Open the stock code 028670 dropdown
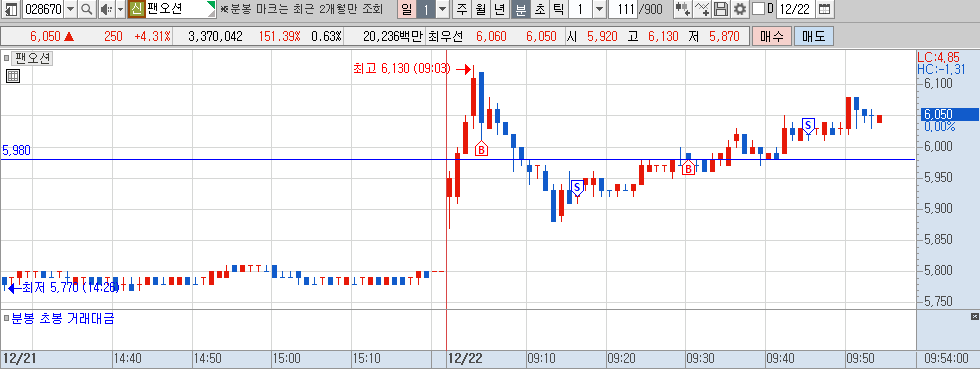Viewport: 980px width, 369px height. 70,9
